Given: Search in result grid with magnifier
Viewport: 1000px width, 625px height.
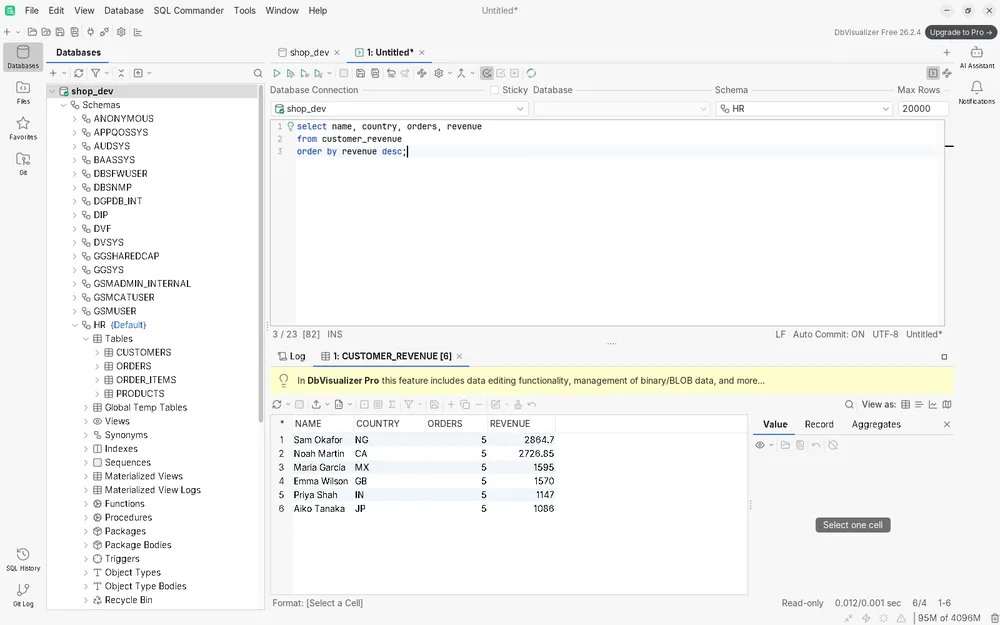Looking at the screenshot, I should pos(849,404).
